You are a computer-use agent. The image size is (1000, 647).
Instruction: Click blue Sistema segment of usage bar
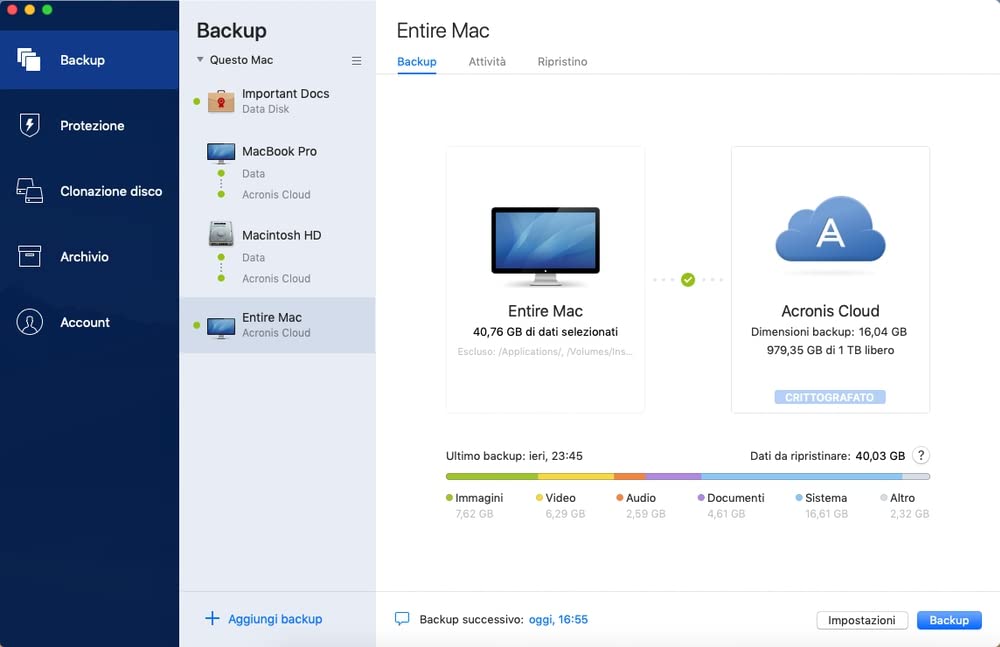click(x=802, y=476)
